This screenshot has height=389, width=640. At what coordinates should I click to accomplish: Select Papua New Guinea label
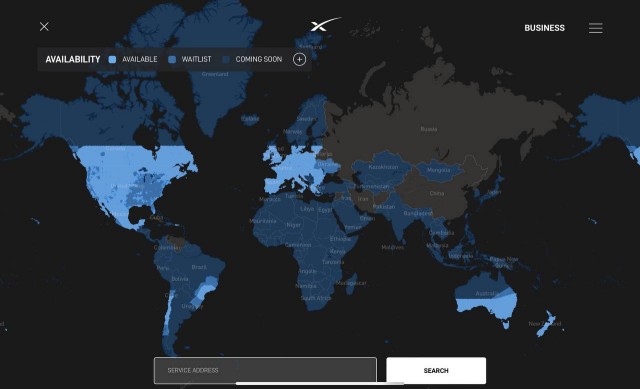[504, 262]
